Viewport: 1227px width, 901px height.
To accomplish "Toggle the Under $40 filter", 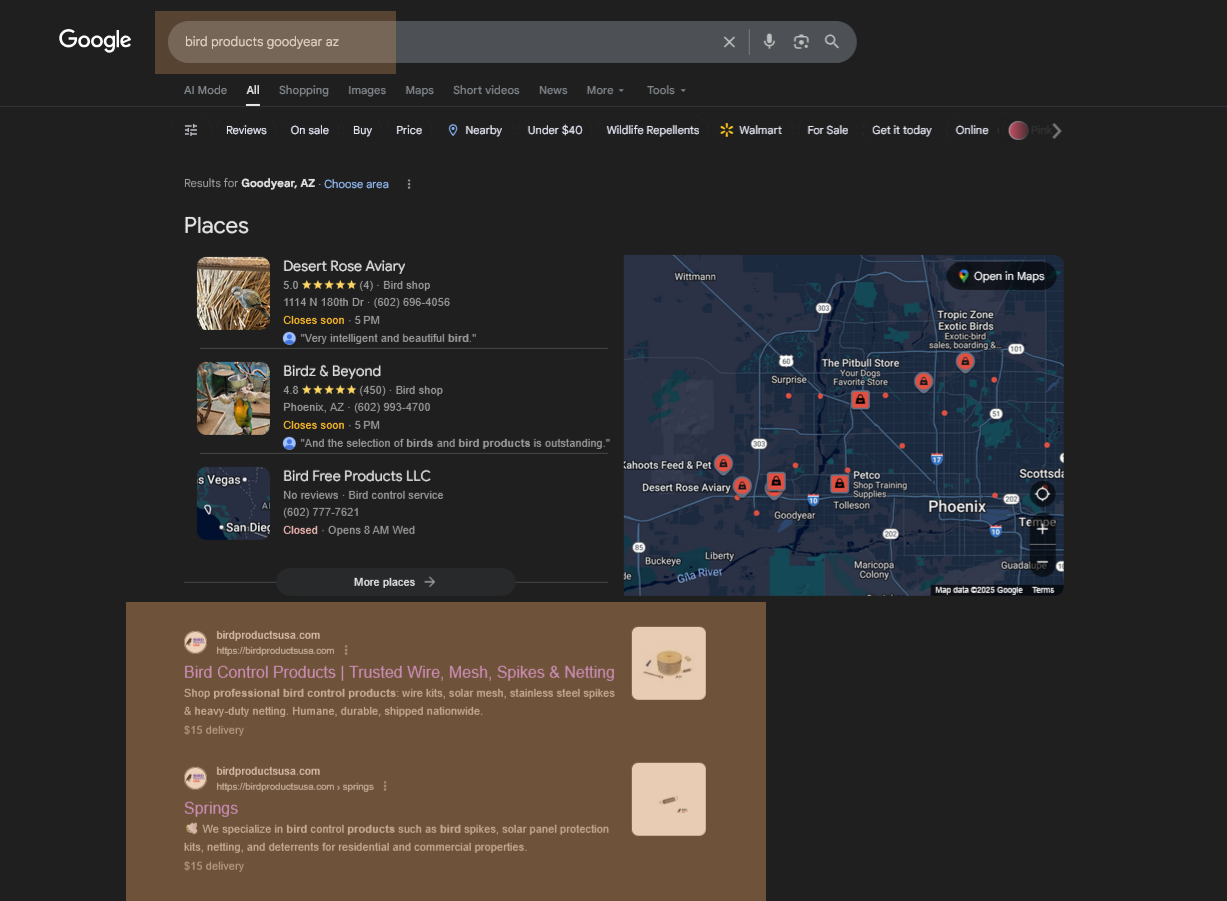I will pyautogui.click(x=554, y=130).
